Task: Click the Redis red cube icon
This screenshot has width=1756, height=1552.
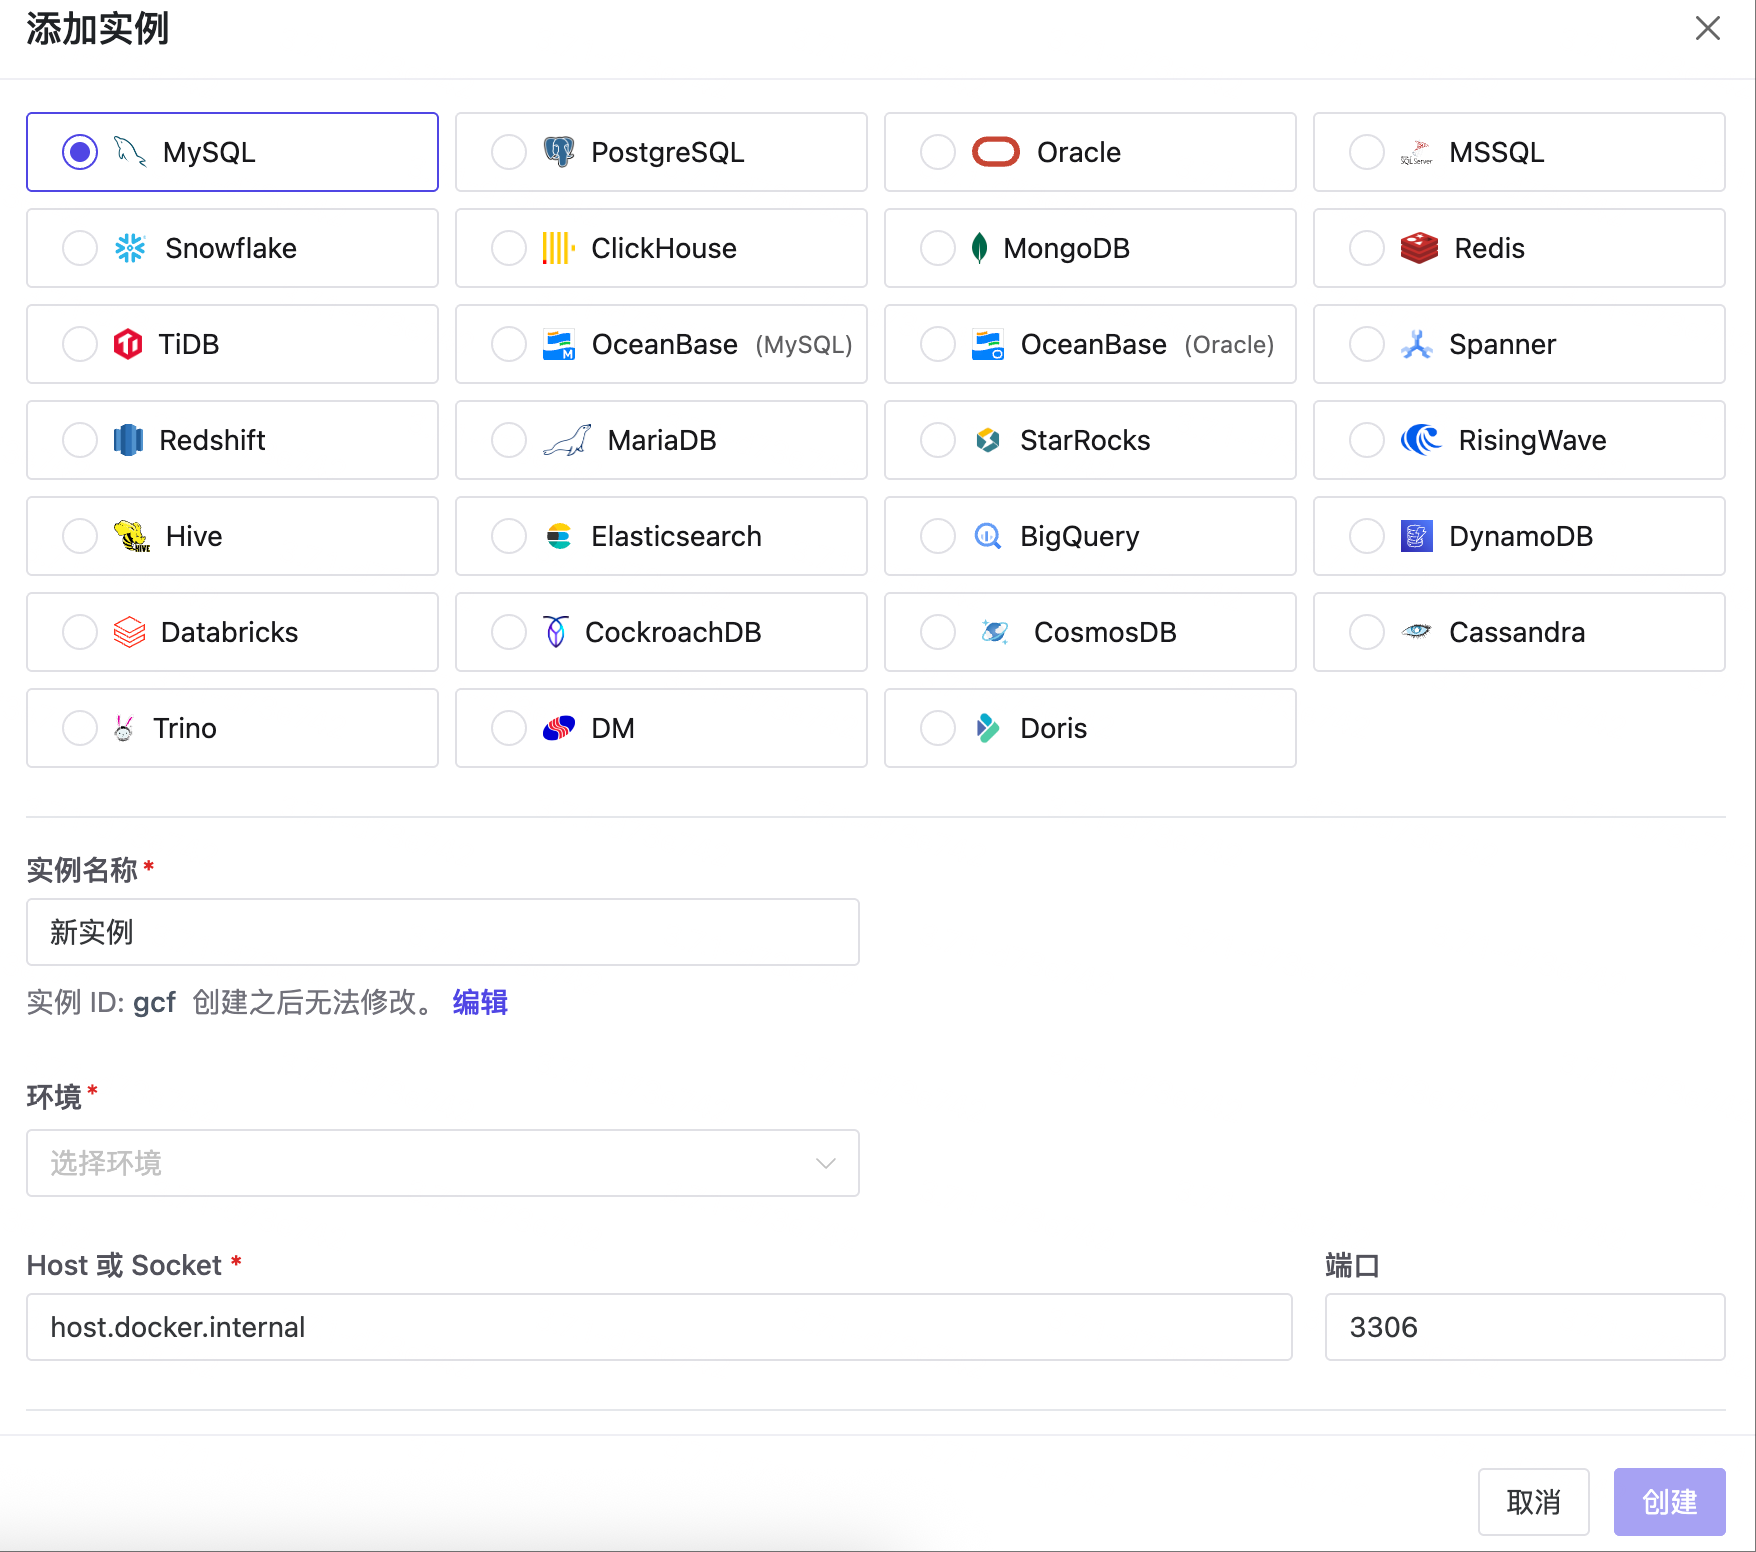Action: pos(1419,248)
